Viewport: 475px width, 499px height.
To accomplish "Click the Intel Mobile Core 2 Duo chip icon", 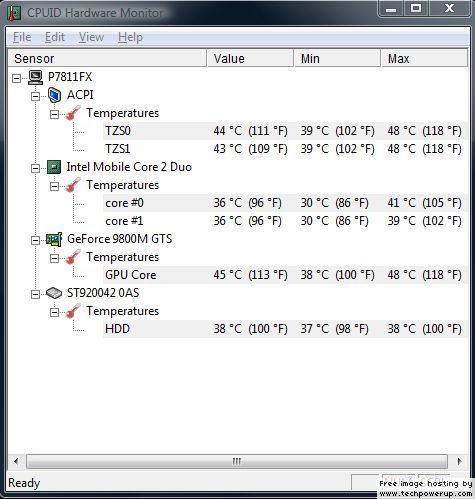I will (x=54, y=167).
